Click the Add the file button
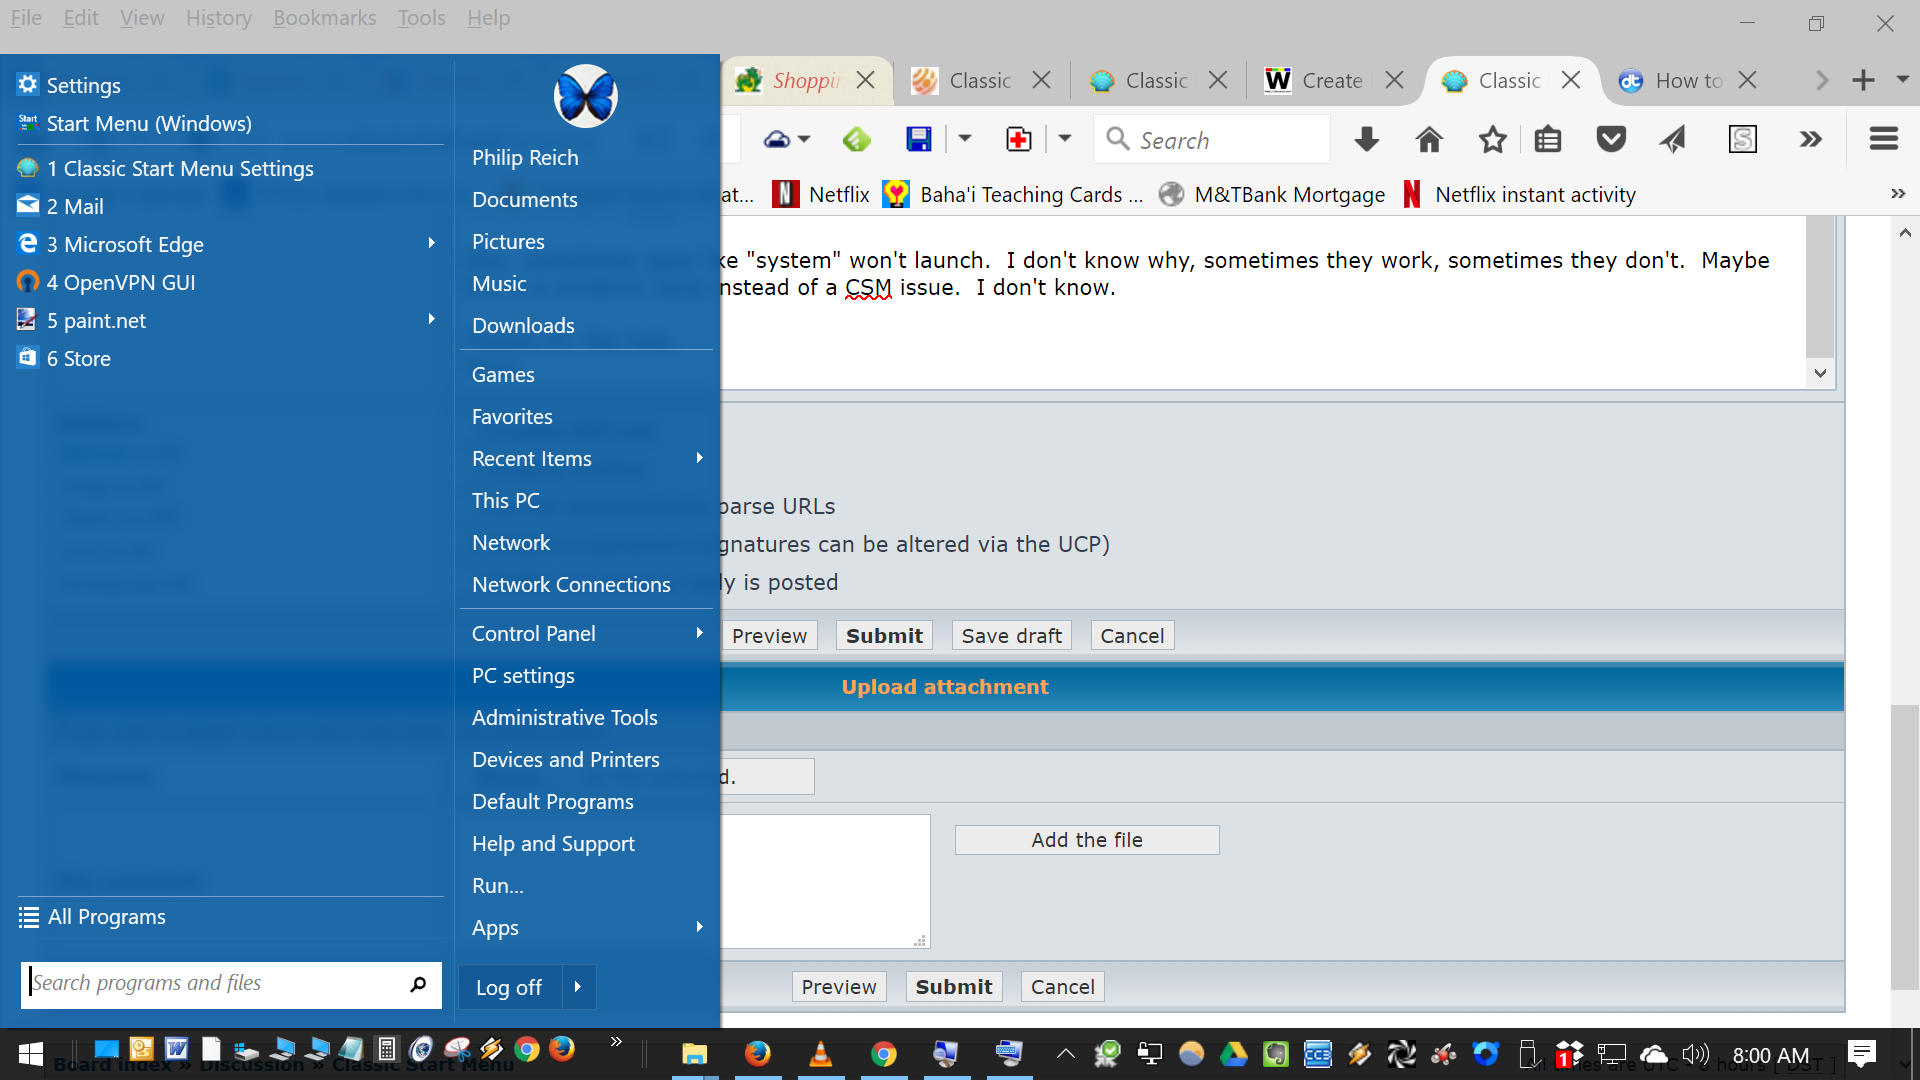This screenshot has width=1920, height=1080. click(1086, 840)
